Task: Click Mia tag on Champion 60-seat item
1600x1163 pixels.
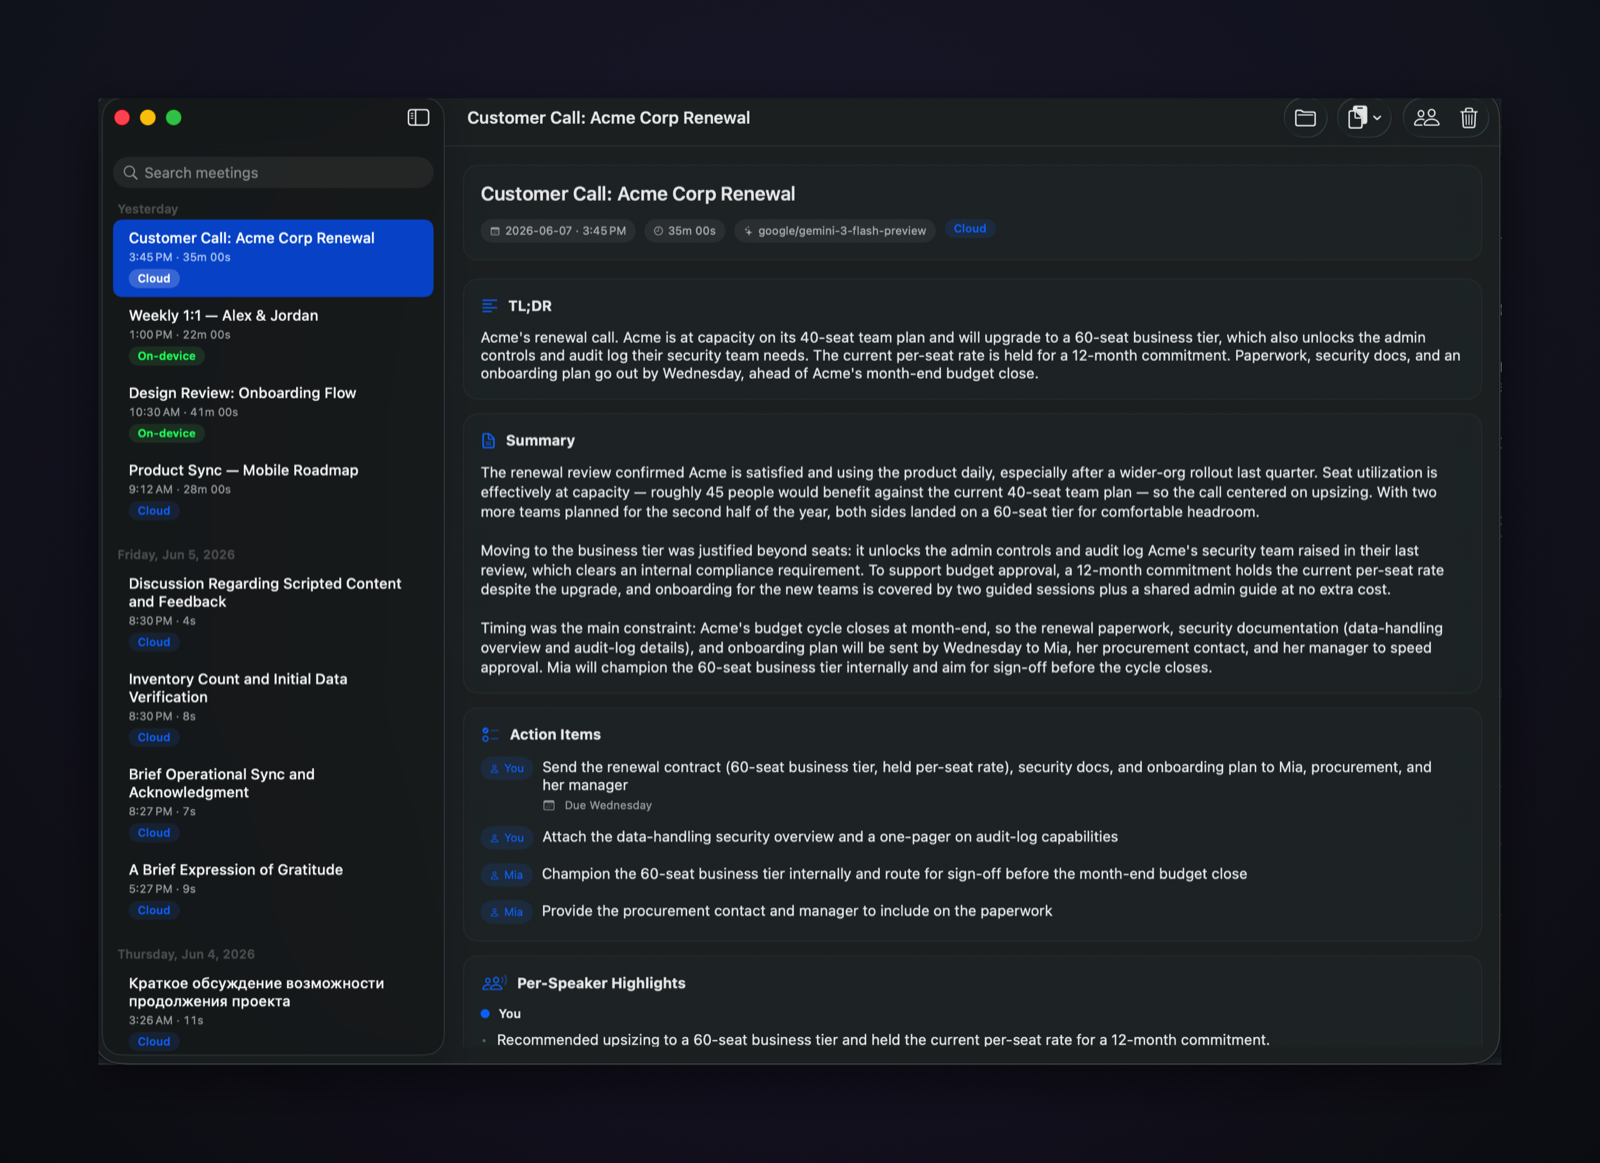Action: pos(506,875)
